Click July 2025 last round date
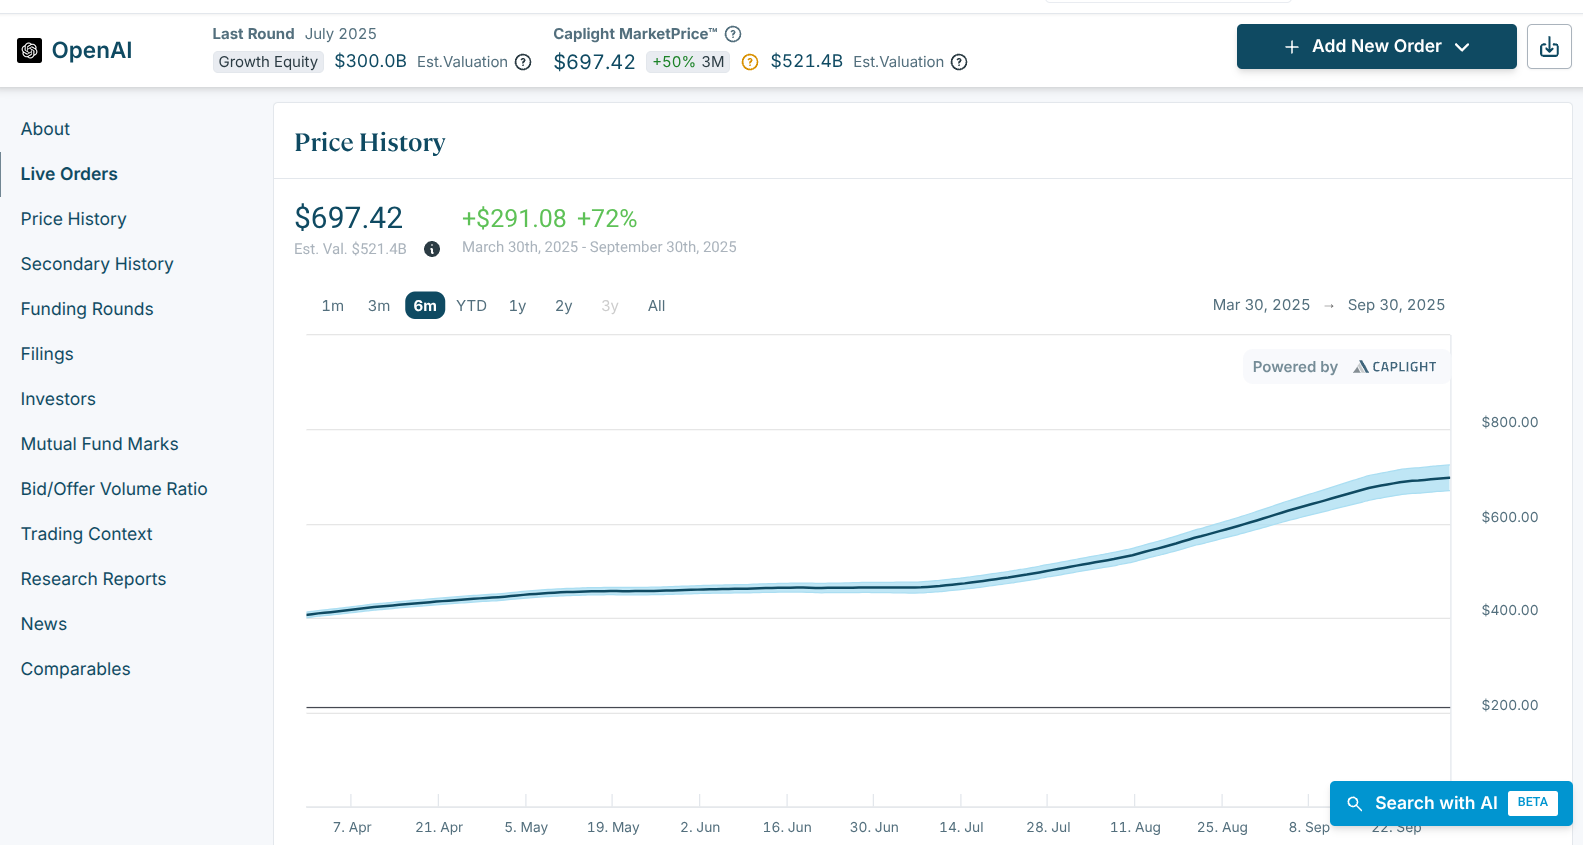The height and width of the screenshot is (845, 1583). (x=341, y=34)
